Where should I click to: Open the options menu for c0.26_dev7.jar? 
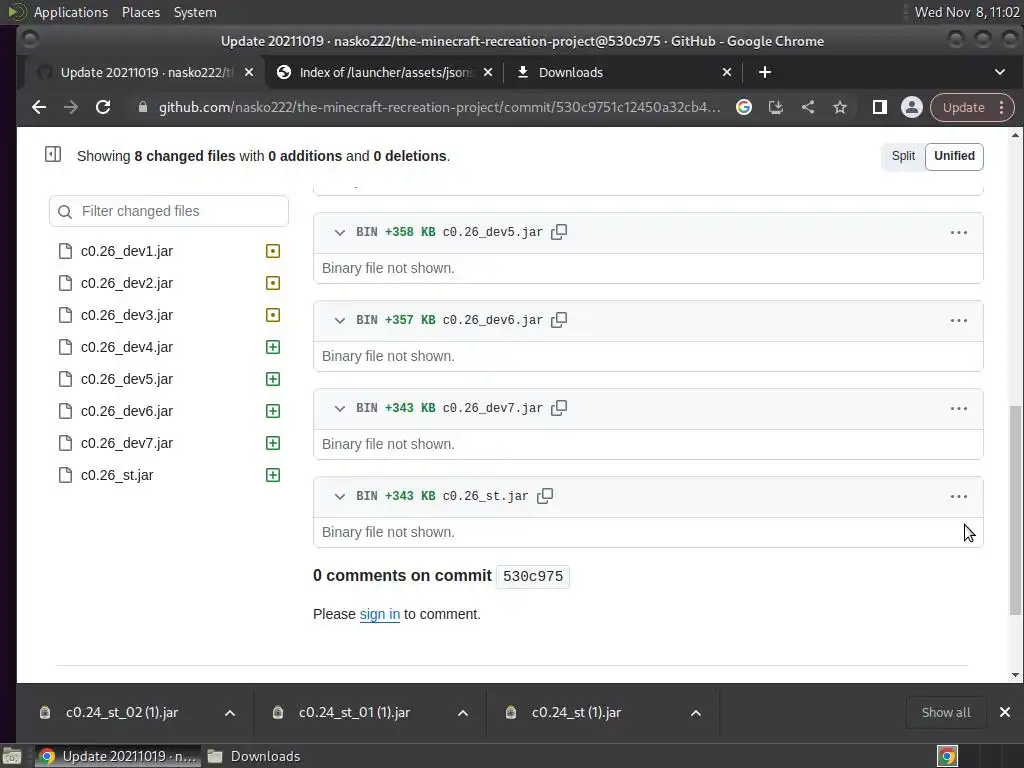pyautogui.click(x=959, y=409)
